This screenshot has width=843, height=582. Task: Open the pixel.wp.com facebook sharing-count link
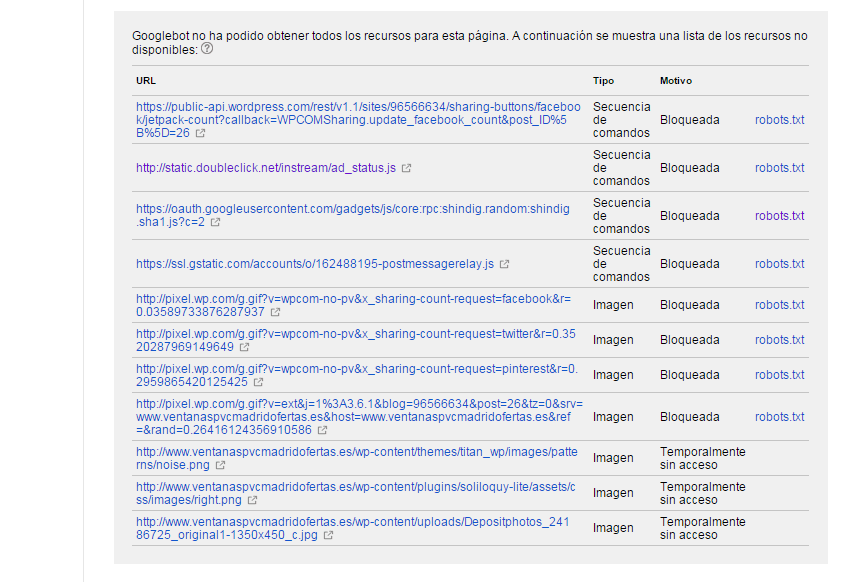pyautogui.click(x=353, y=305)
